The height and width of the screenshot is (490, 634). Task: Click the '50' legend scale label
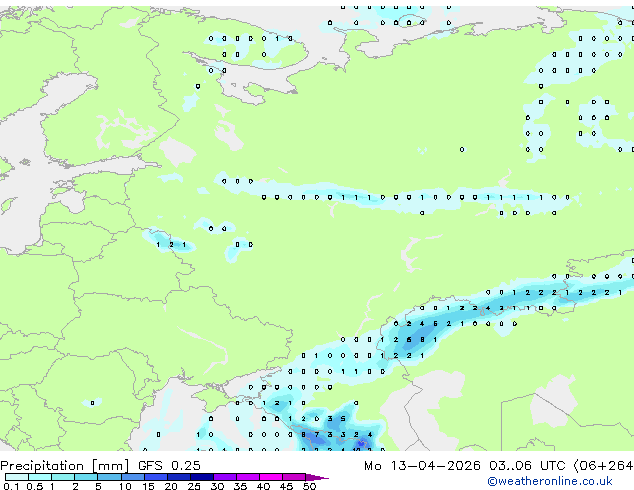point(309,486)
